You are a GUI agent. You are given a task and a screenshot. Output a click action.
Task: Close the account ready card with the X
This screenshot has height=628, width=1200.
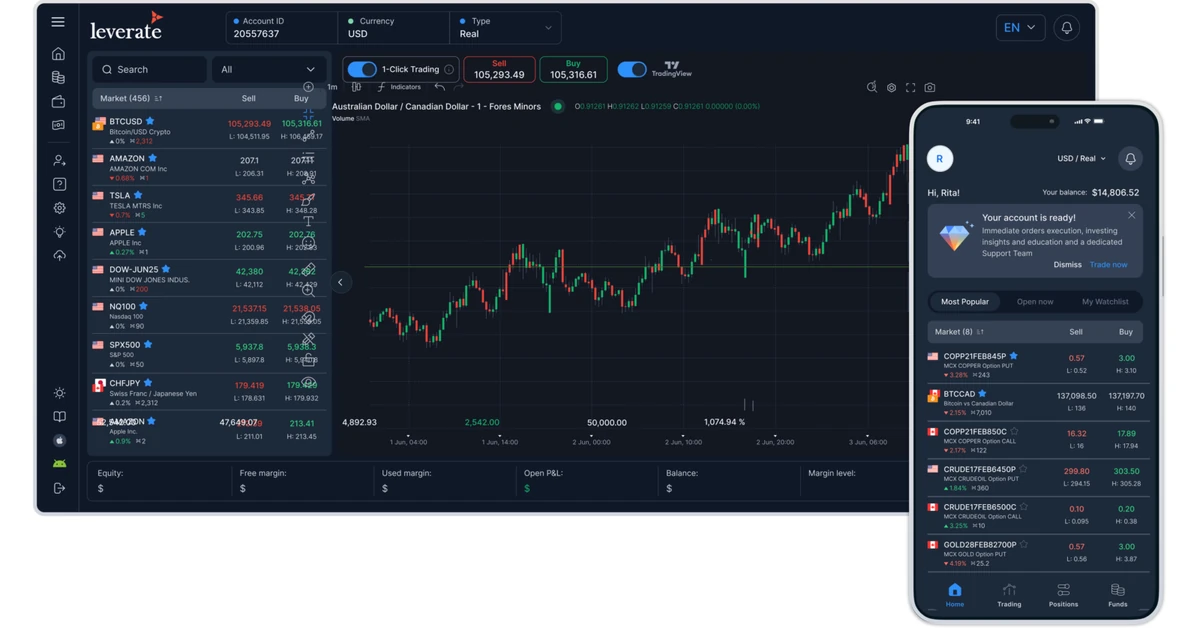1131,215
